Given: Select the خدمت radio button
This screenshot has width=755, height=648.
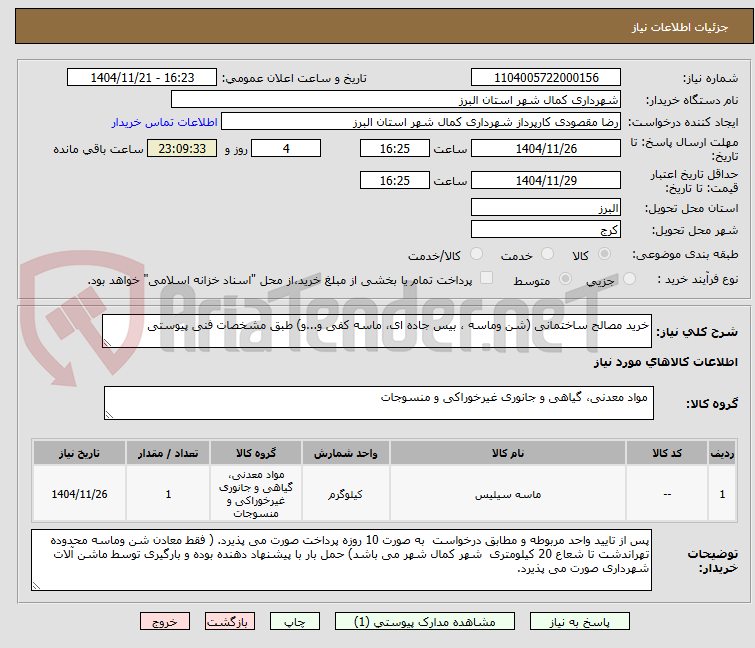Looking at the screenshot, I should (x=547, y=254).
